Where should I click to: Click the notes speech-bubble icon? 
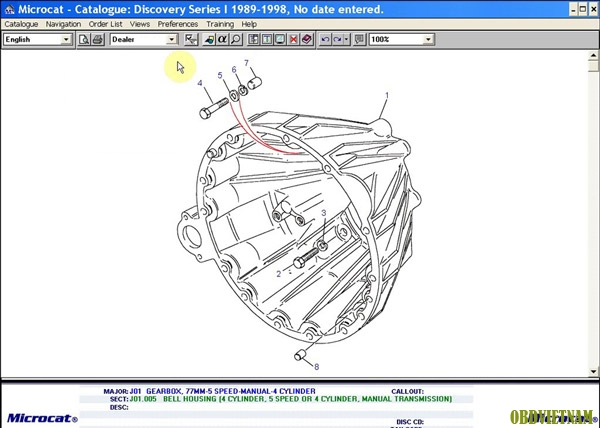359,39
